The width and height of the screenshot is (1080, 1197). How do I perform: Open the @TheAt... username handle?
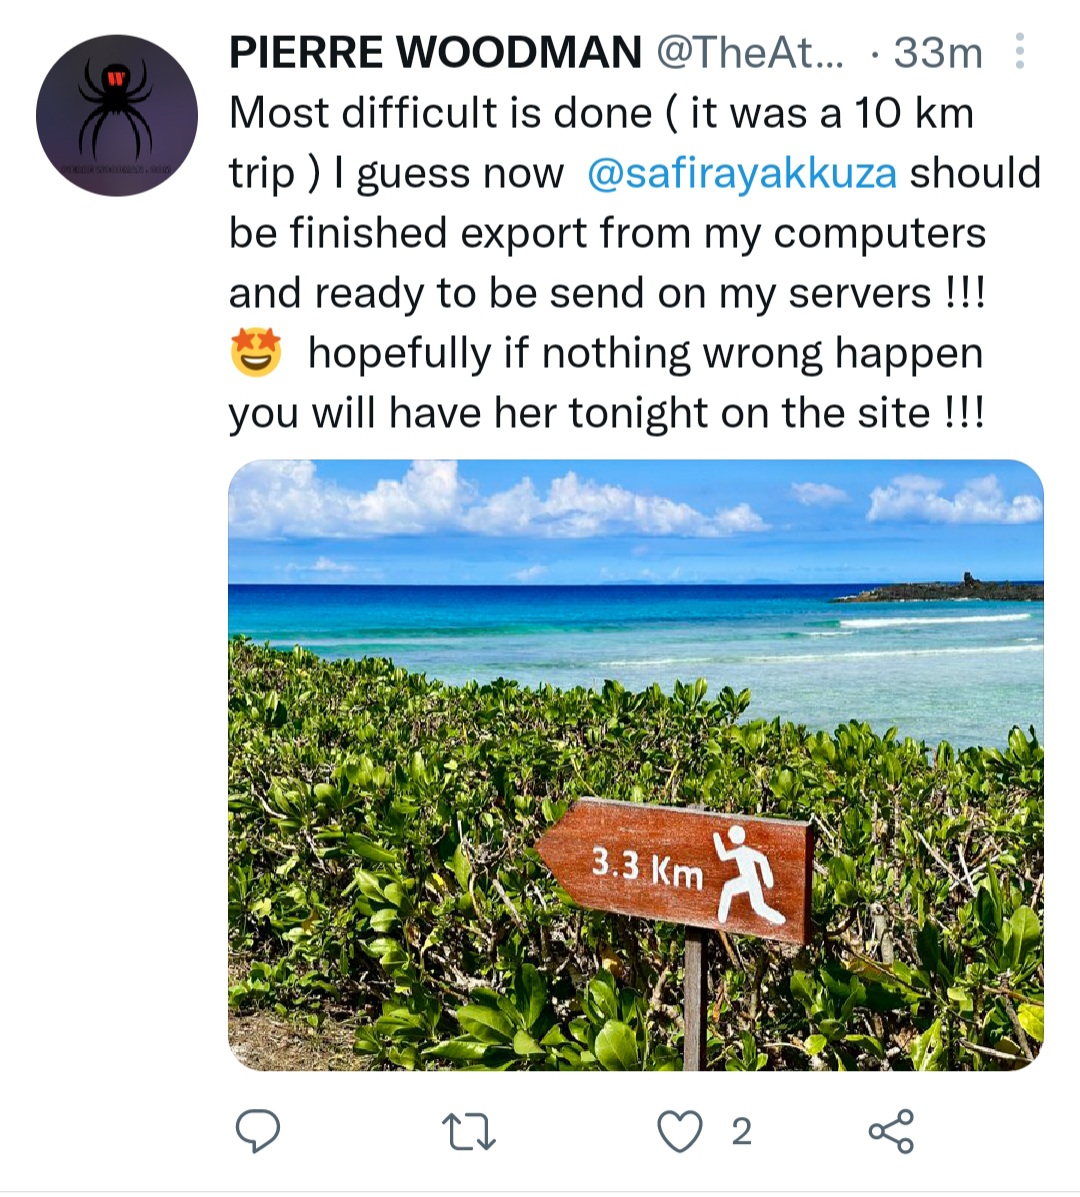pyautogui.click(x=750, y=53)
